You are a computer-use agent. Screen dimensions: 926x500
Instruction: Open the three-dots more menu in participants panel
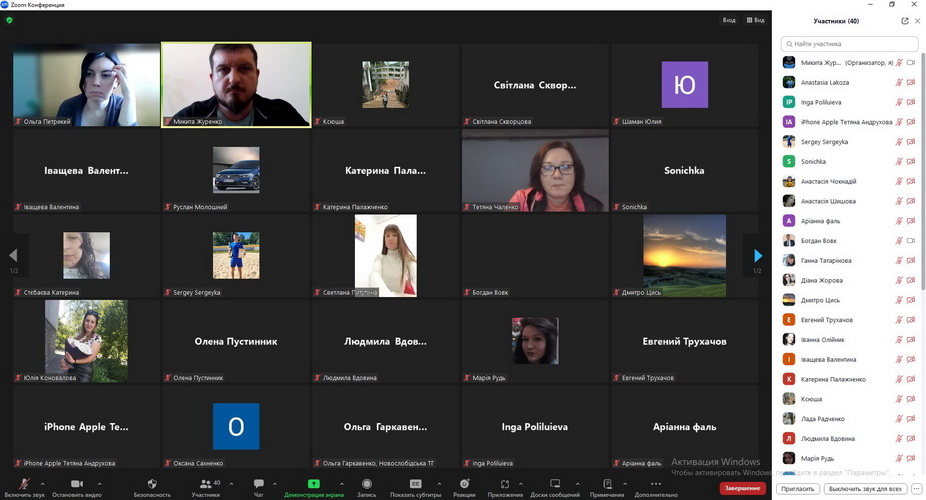[916, 489]
